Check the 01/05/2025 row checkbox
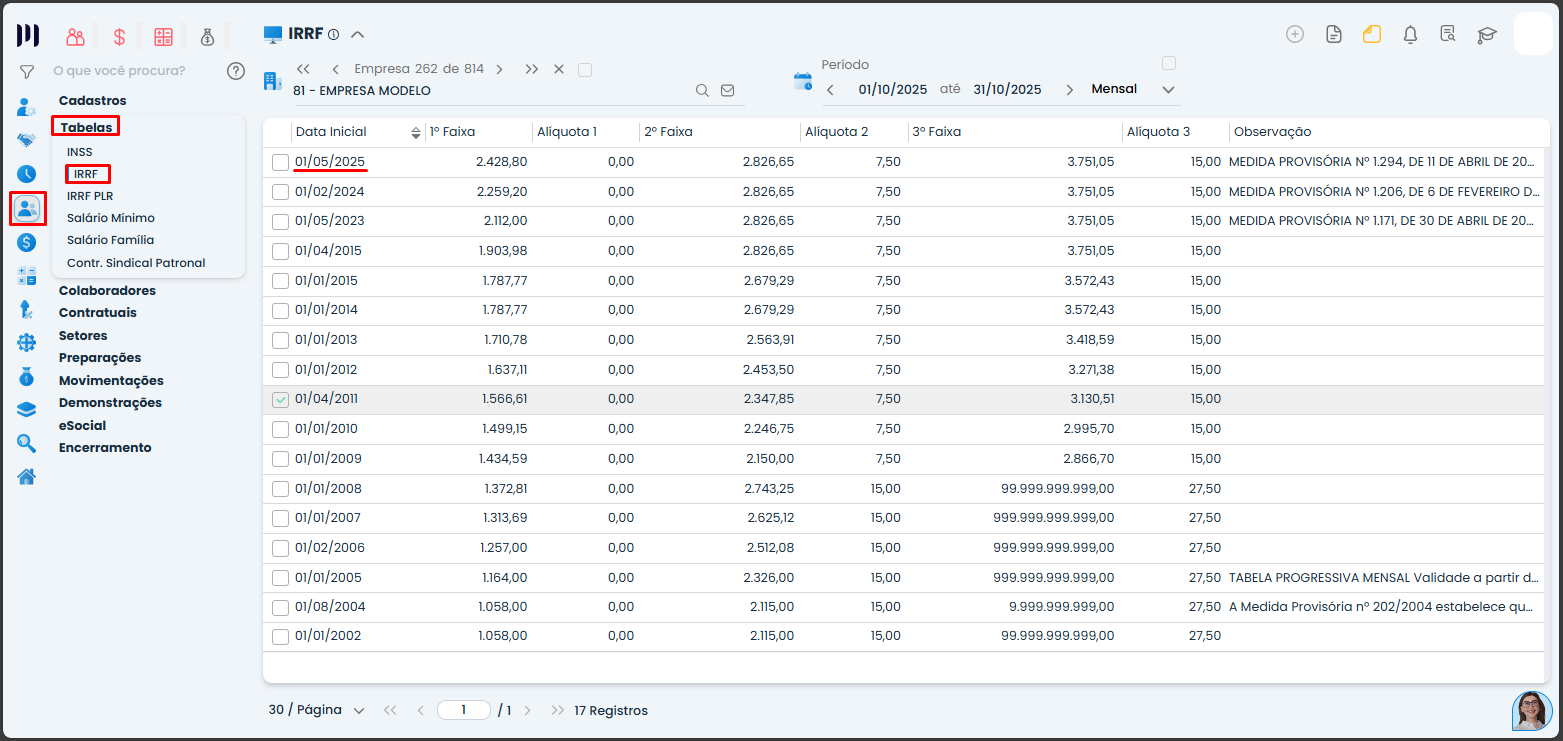The image size is (1563, 741). point(280,162)
